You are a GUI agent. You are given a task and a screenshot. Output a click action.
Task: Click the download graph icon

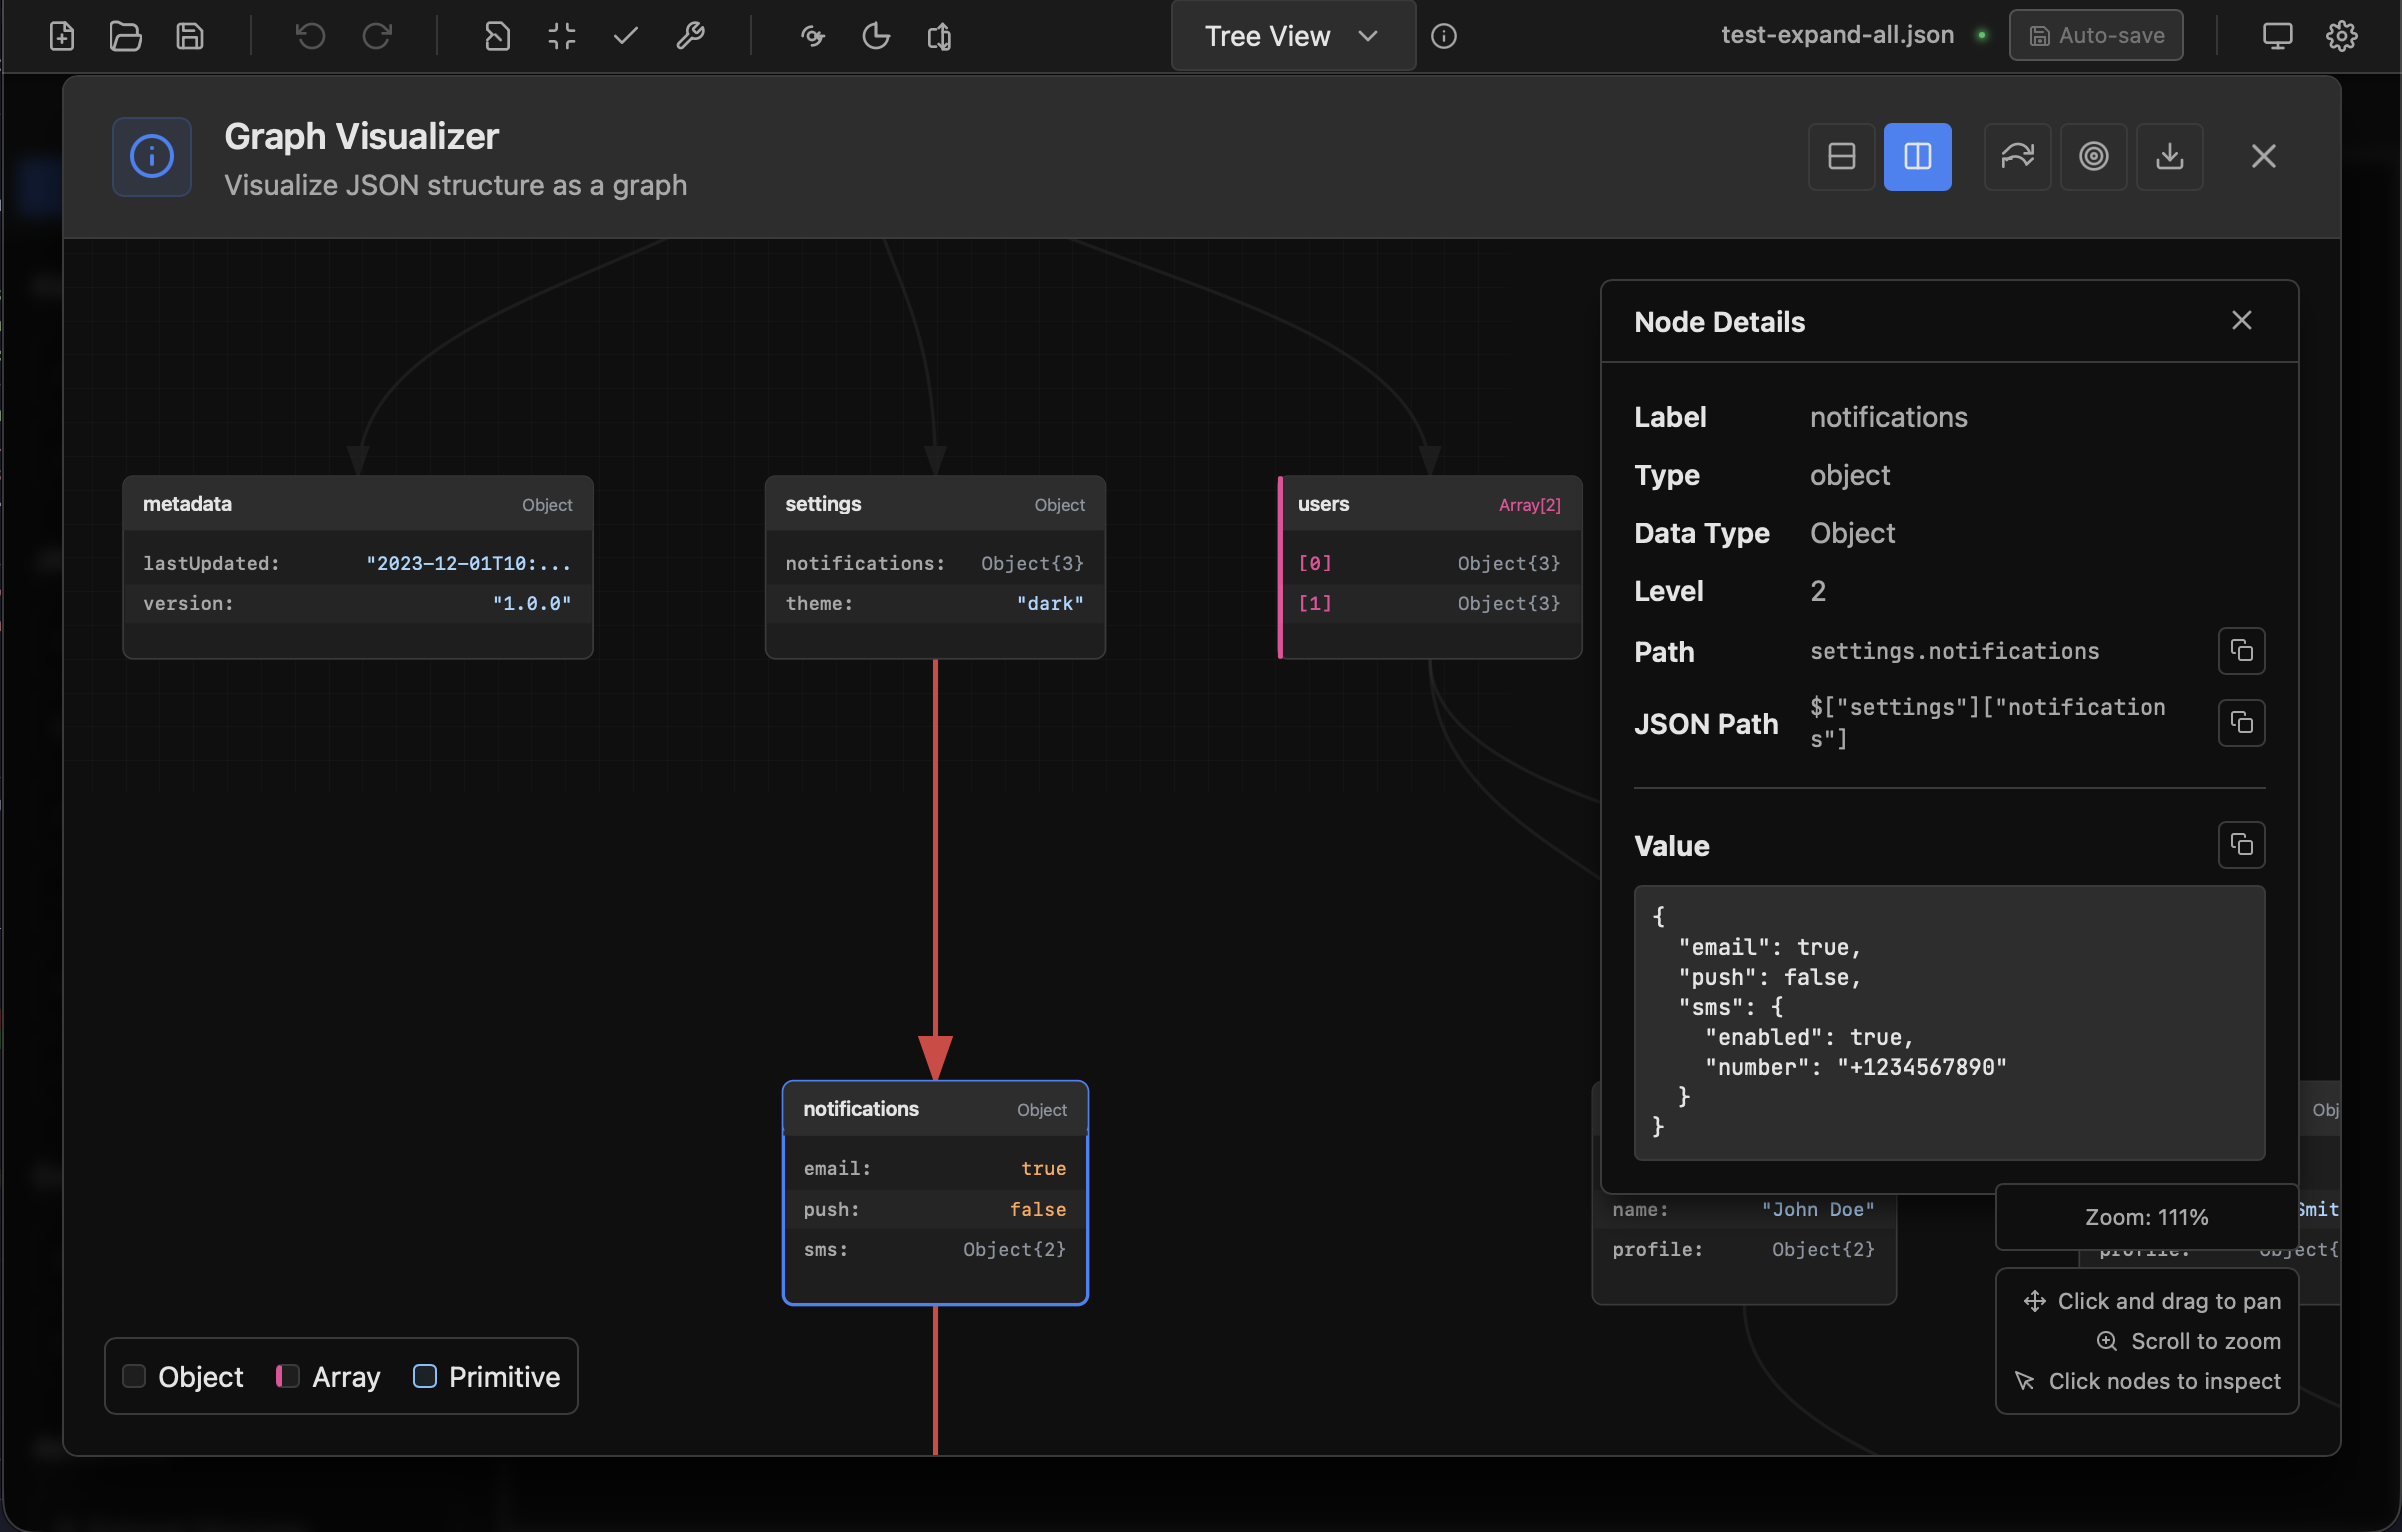click(2169, 157)
